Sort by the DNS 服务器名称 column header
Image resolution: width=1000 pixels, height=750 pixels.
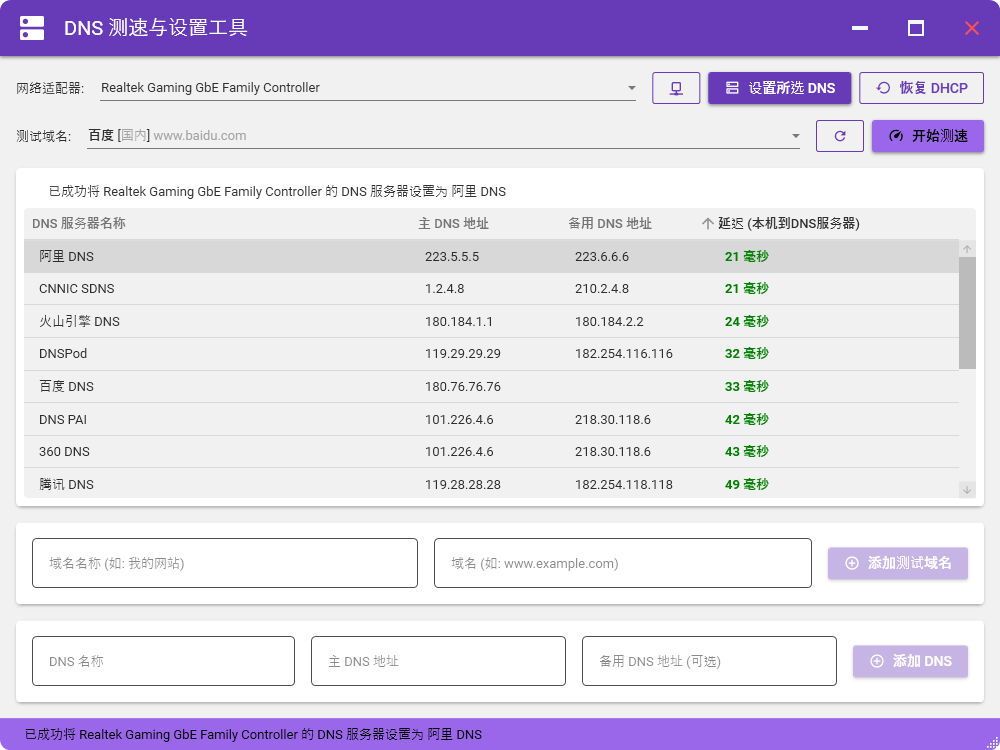tap(78, 223)
